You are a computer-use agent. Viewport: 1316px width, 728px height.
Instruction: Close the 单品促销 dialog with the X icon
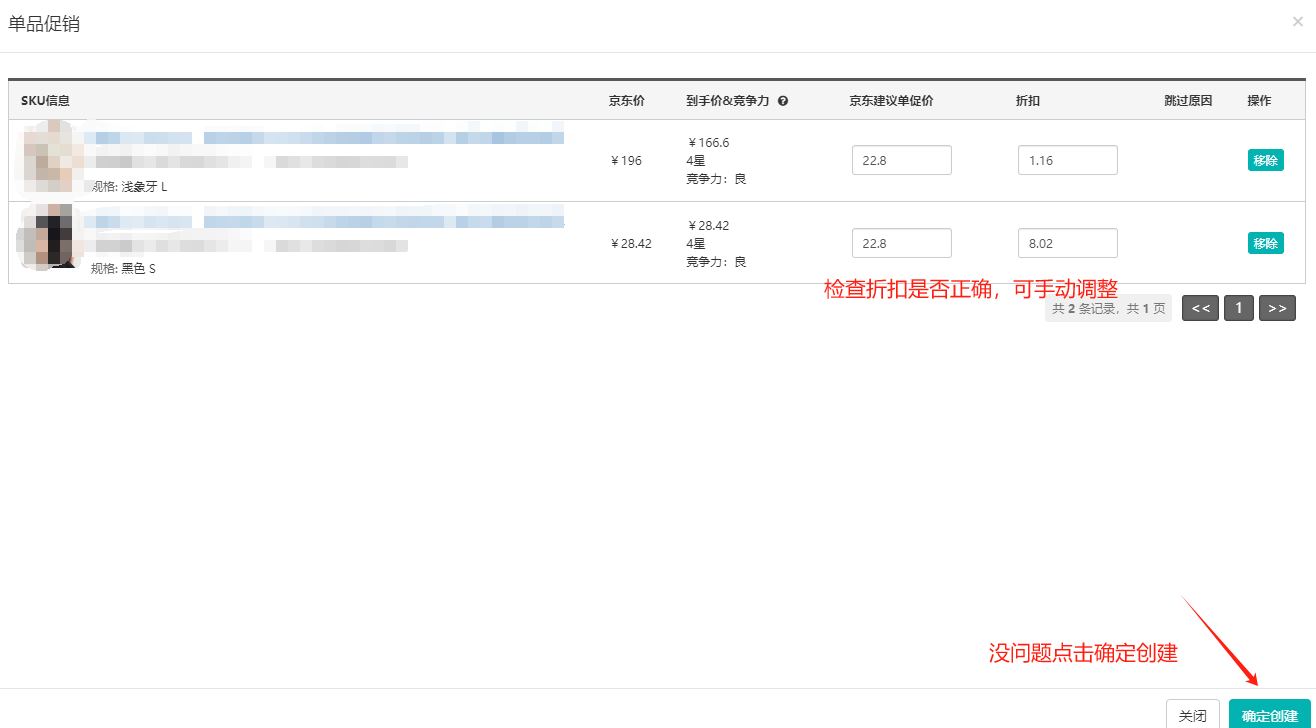1297,21
